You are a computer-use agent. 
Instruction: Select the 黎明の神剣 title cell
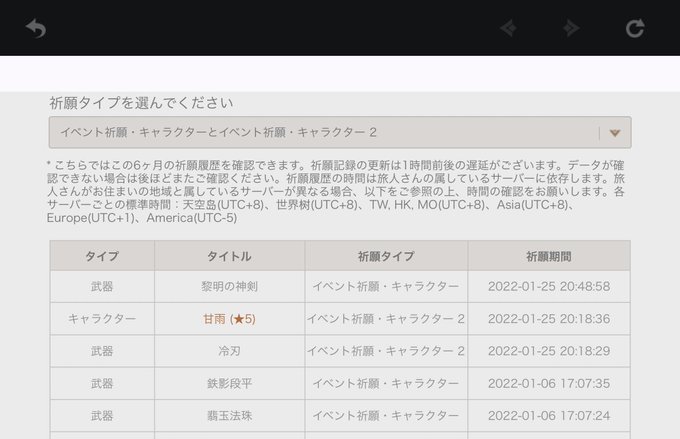(229, 286)
